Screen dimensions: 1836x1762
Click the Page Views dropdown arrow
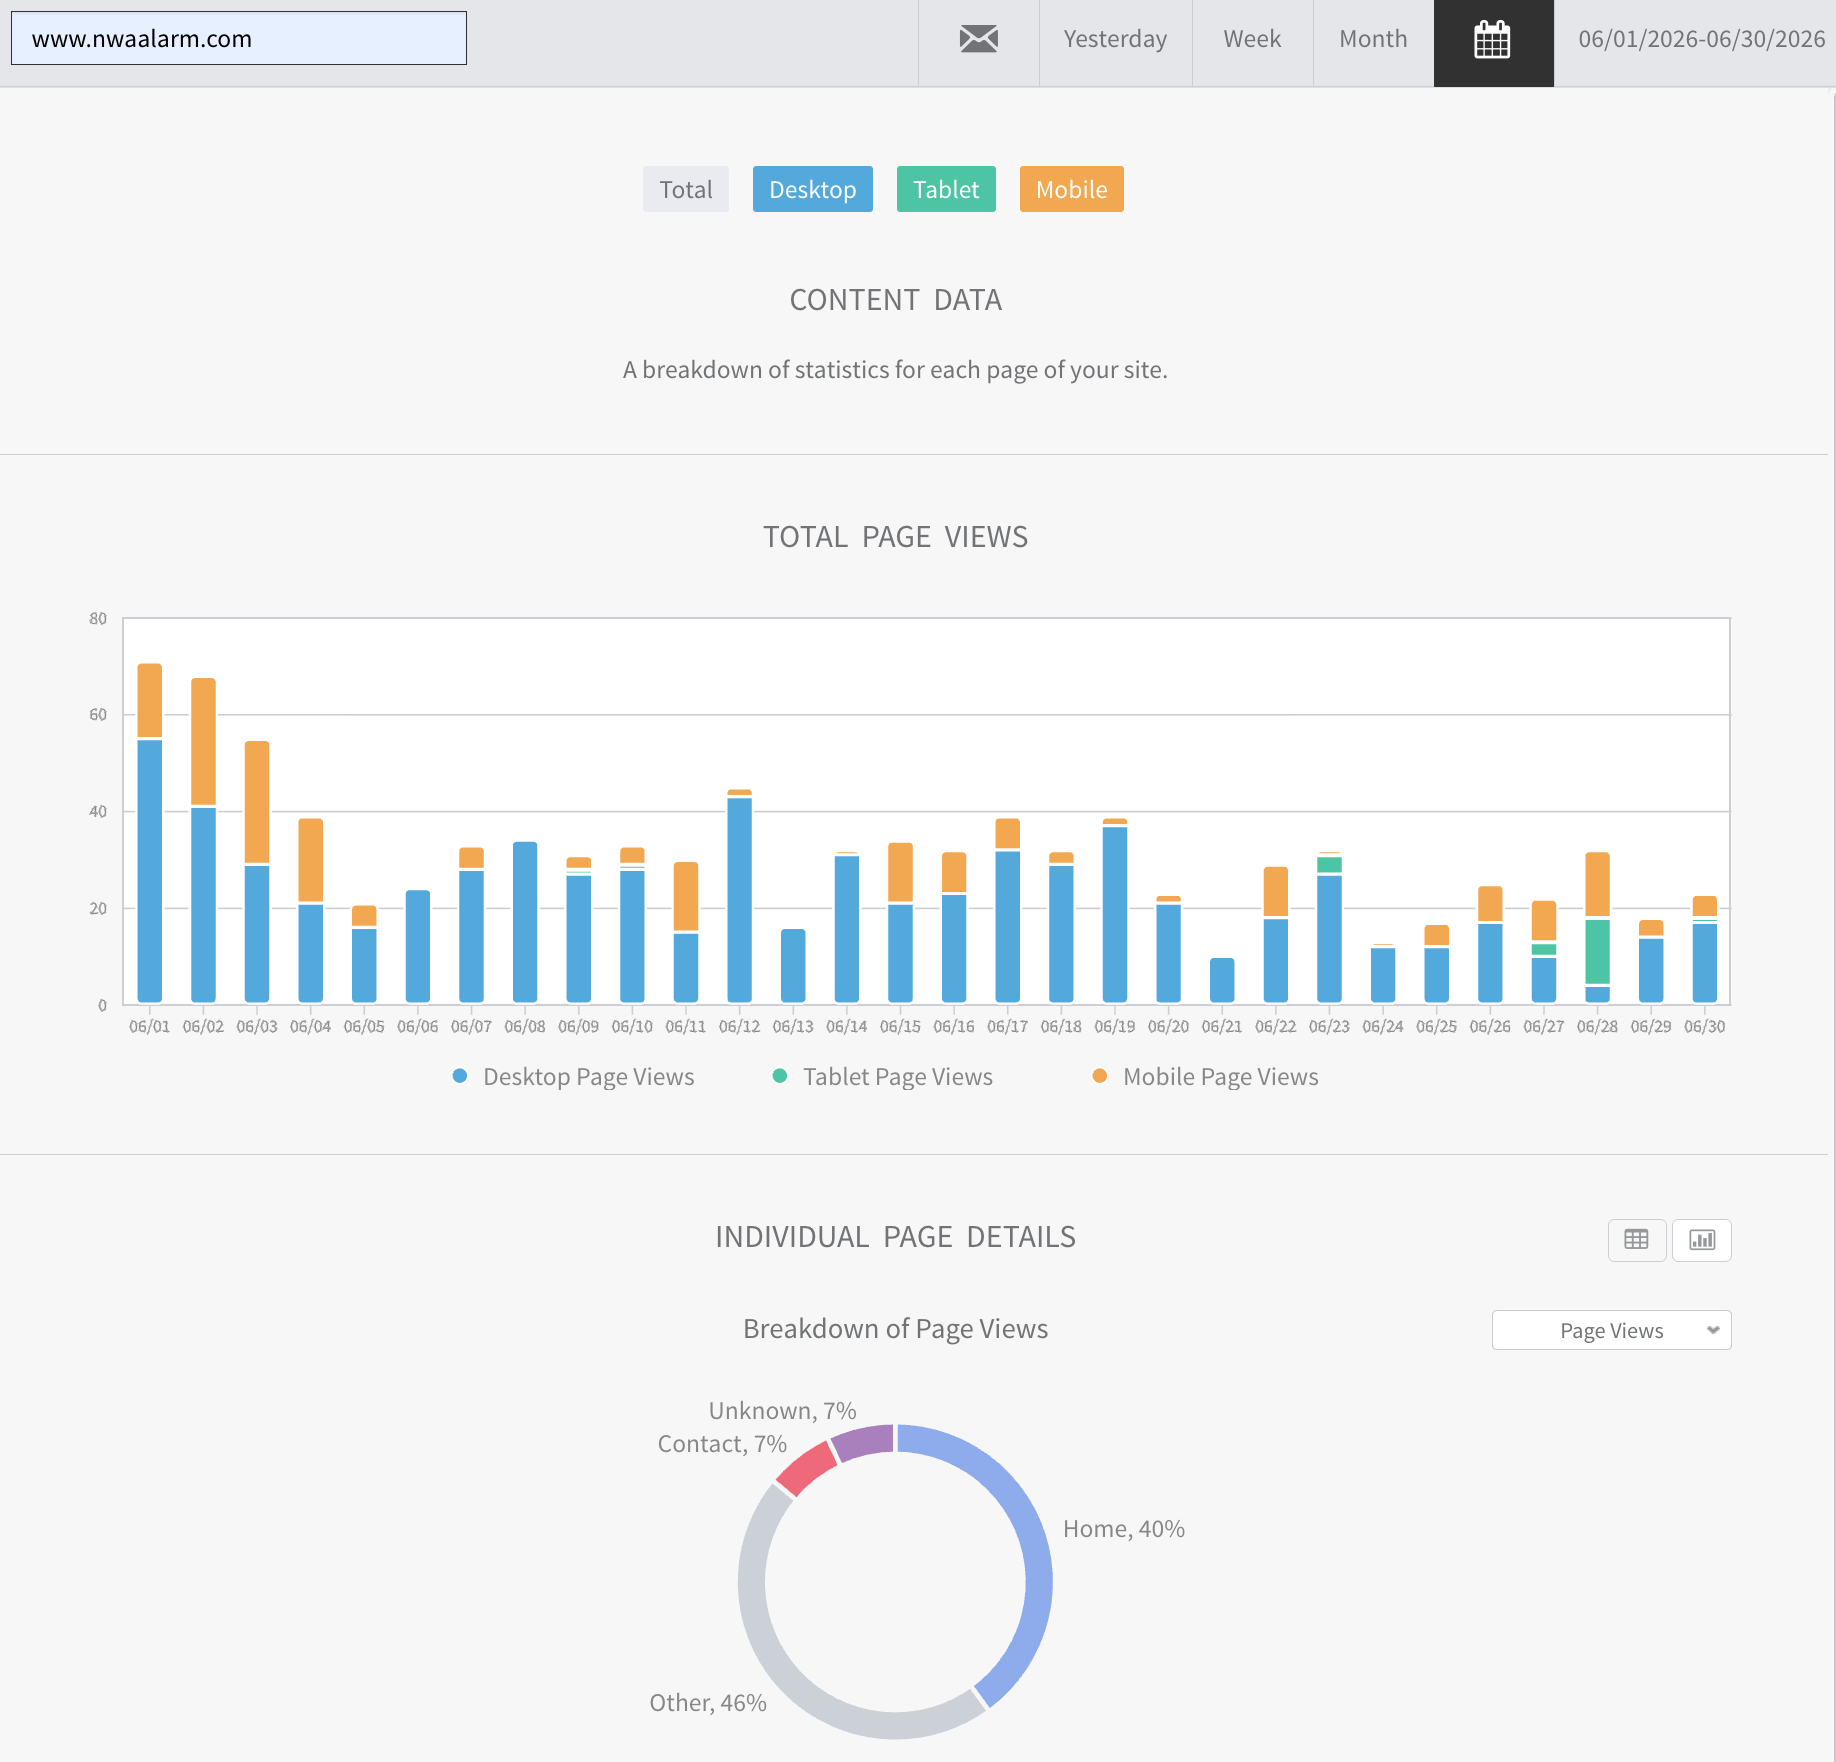(x=1713, y=1330)
